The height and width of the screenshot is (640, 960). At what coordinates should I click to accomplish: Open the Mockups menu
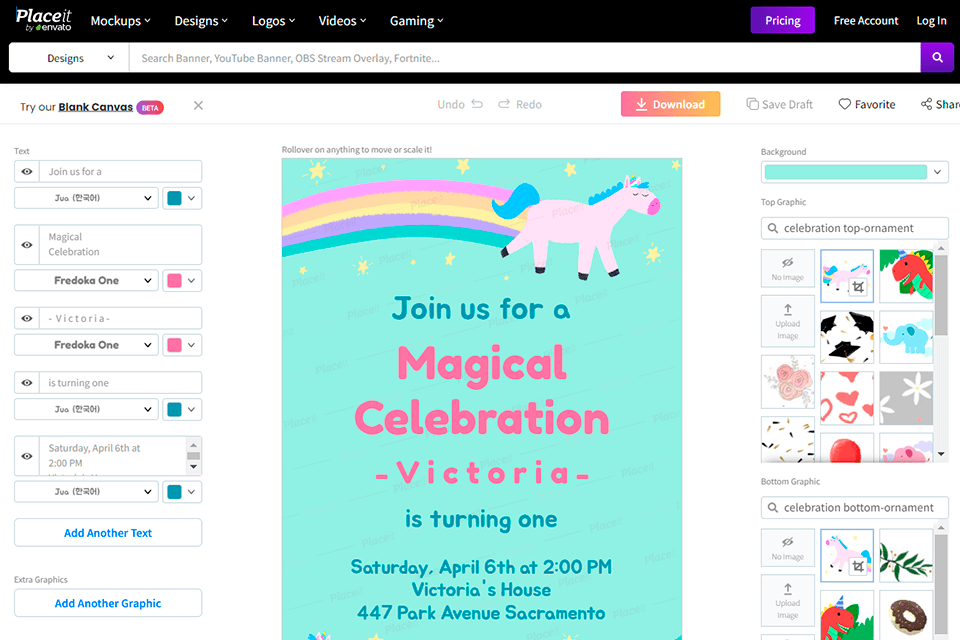coord(120,20)
